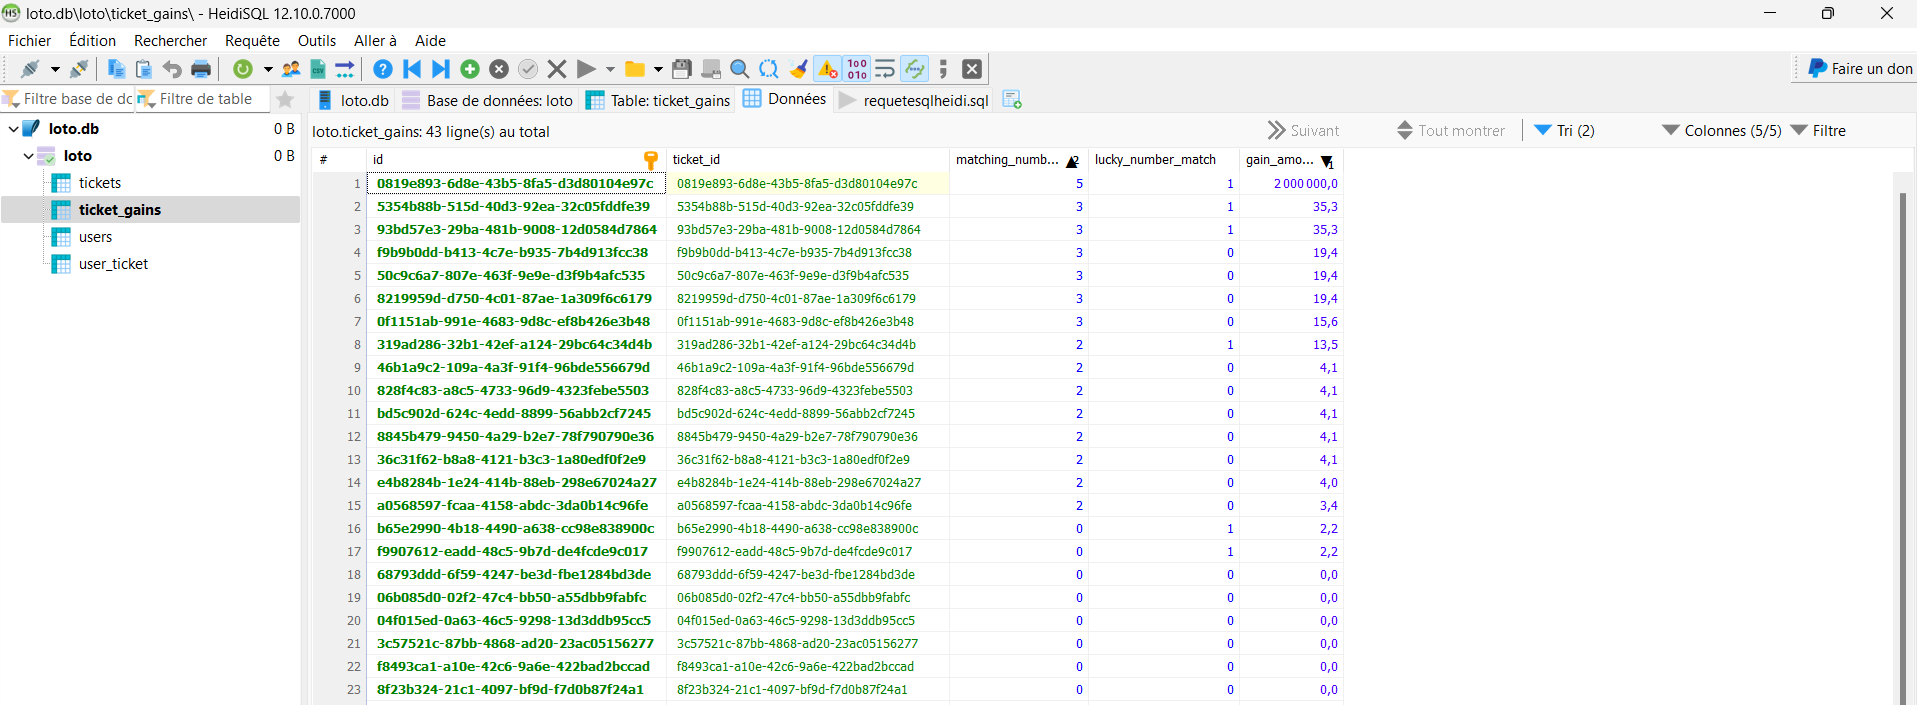Open the Aide menu
The image size is (1917, 705).
[x=430, y=41]
